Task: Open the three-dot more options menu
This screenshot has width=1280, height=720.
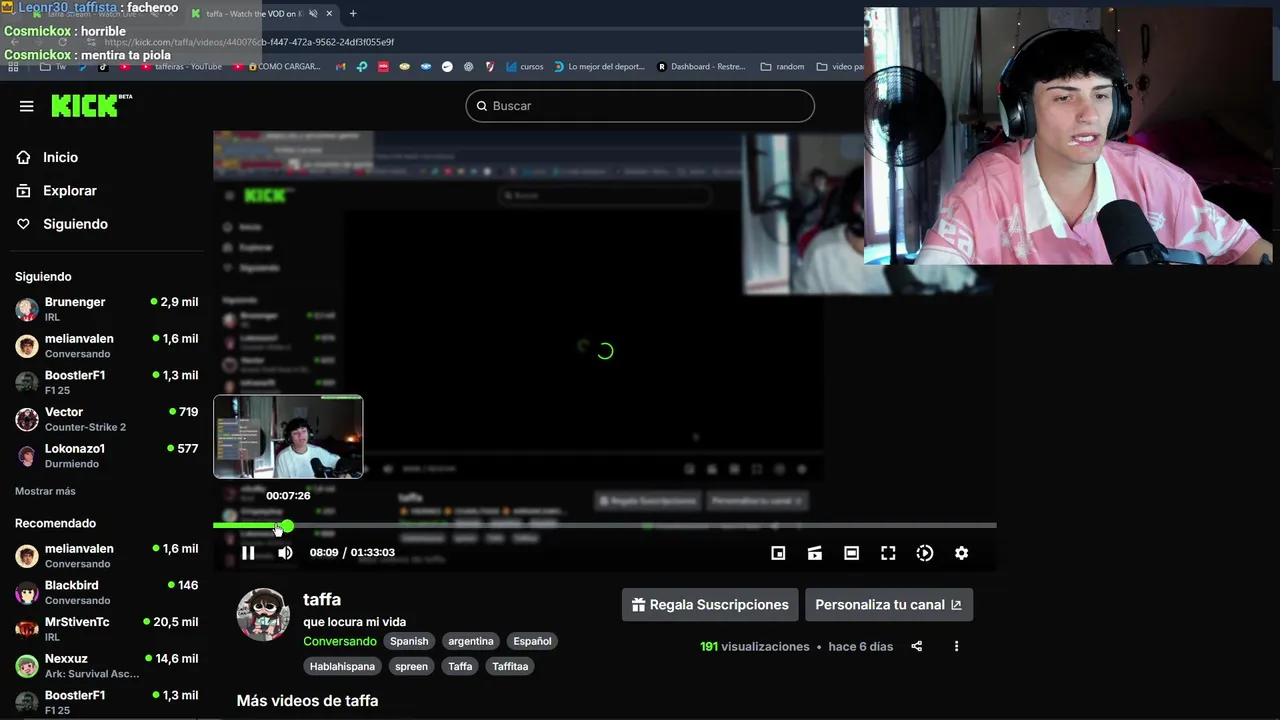Action: [956, 647]
